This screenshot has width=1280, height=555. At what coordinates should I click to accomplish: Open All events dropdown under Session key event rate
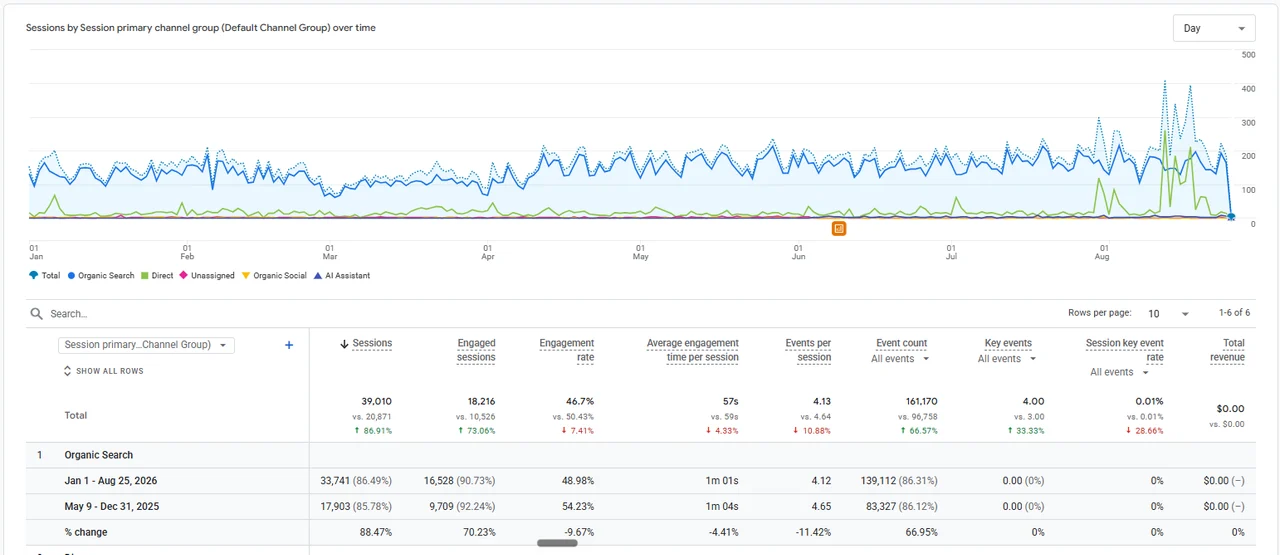pos(1119,372)
